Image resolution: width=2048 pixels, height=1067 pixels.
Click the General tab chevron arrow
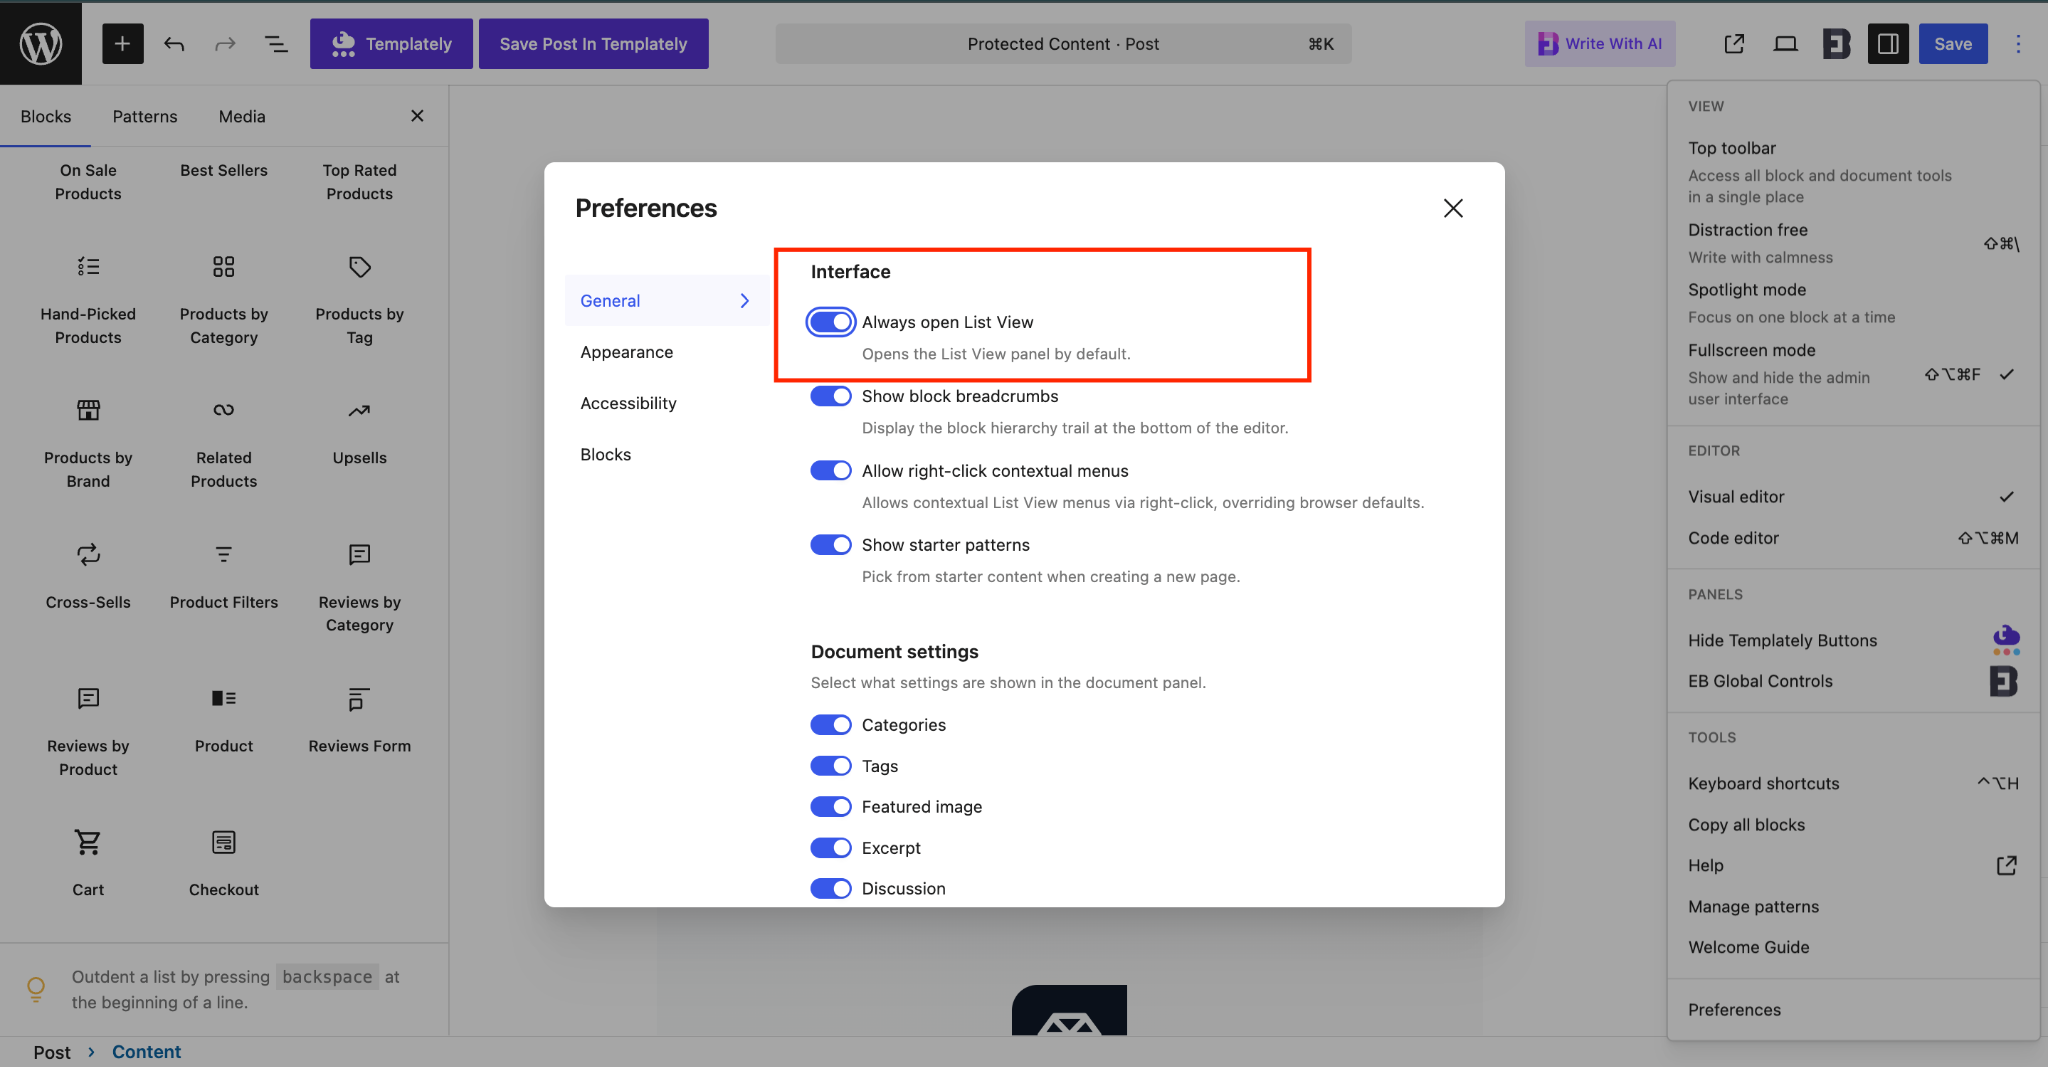coord(744,301)
